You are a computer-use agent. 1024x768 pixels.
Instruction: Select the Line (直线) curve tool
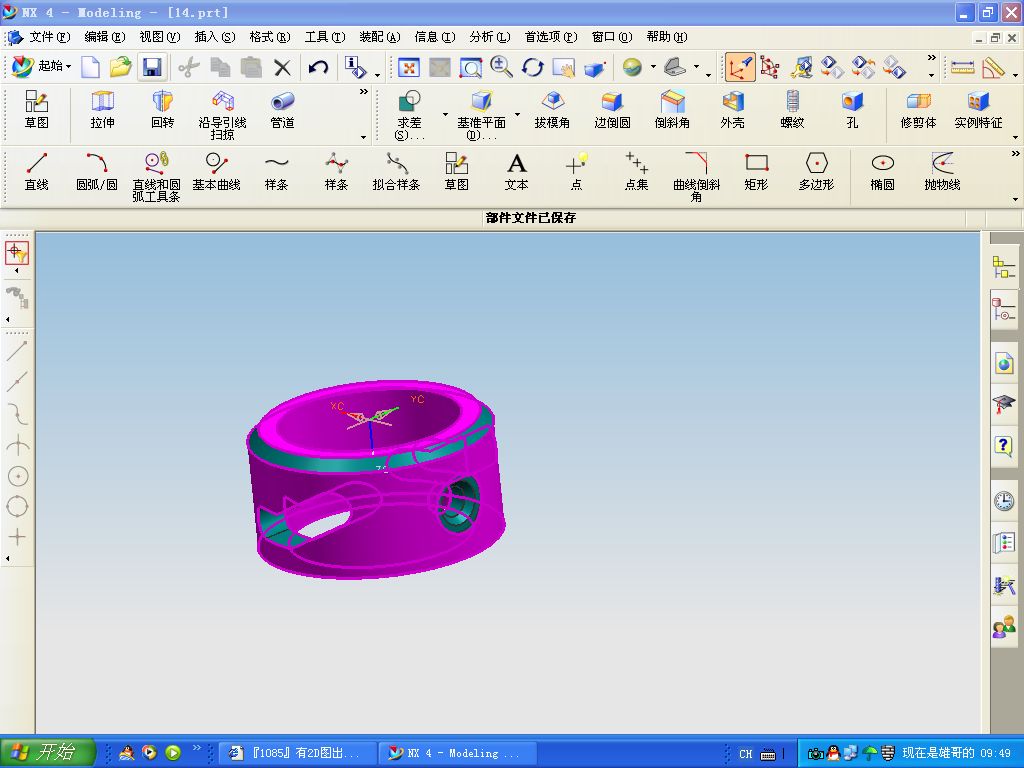[x=37, y=172]
